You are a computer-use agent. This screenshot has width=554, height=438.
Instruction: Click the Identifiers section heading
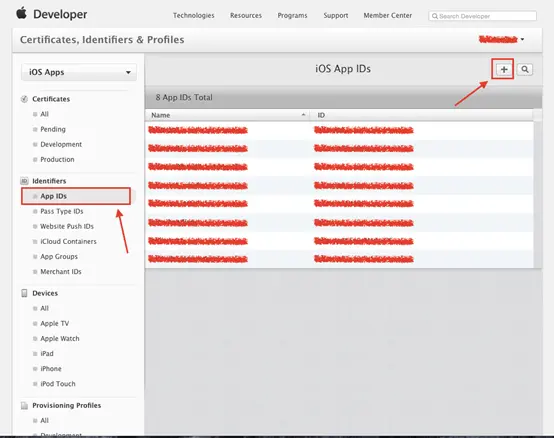point(49,181)
